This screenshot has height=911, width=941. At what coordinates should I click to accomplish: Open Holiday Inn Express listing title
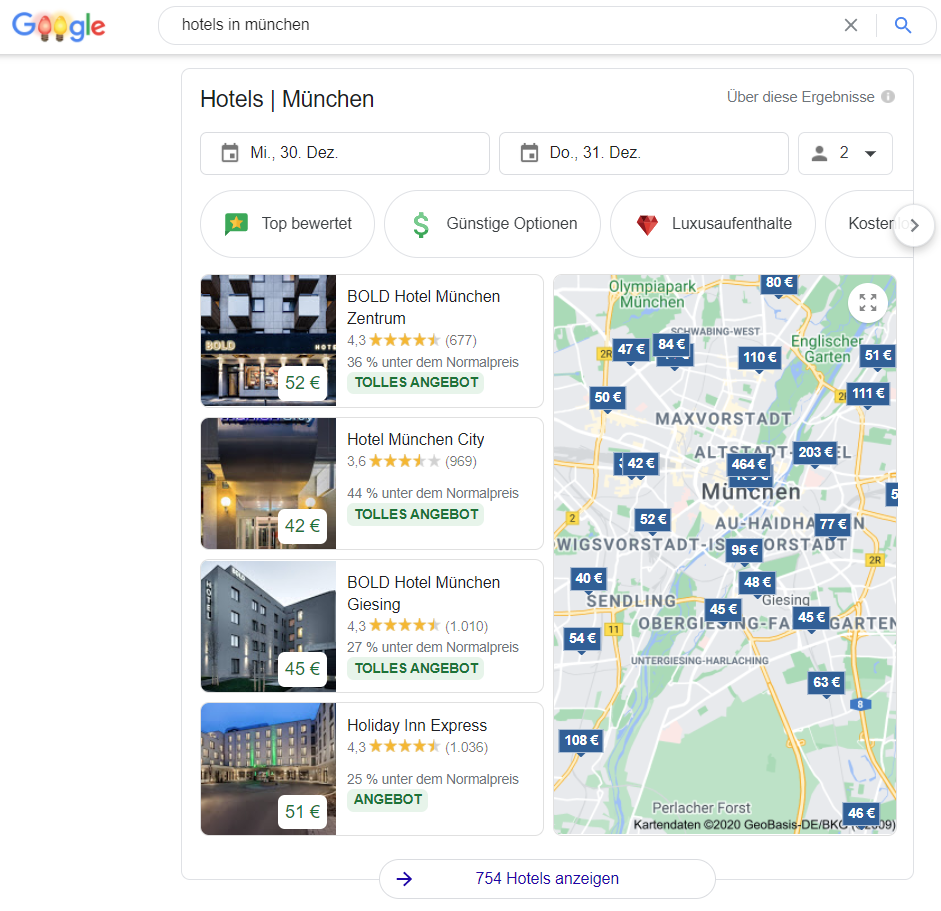click(x=416, y=725)
